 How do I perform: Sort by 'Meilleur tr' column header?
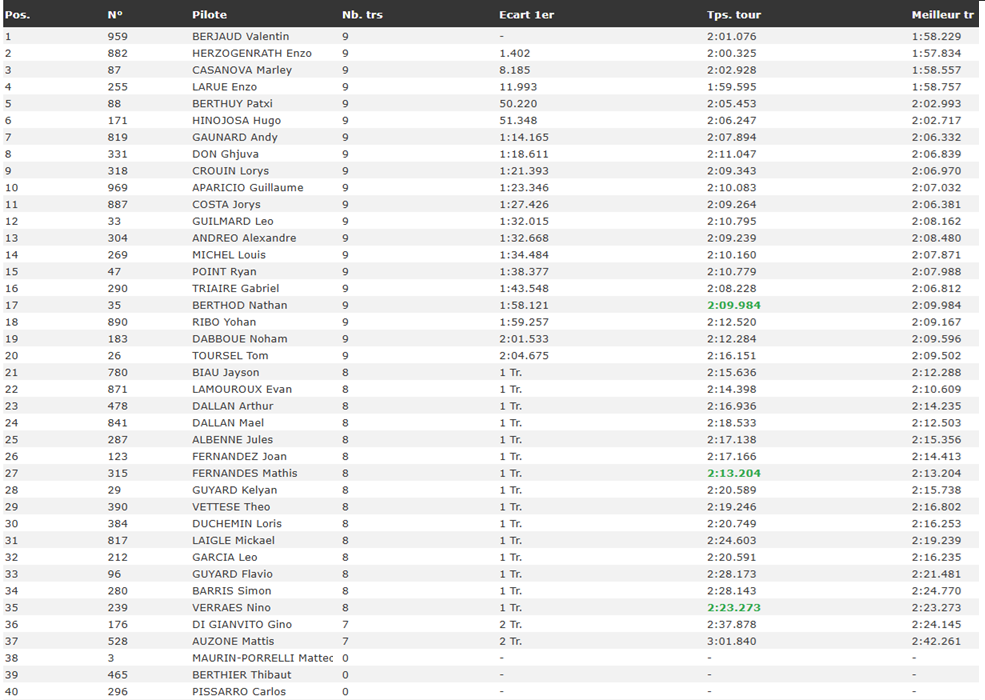point(942,15)
